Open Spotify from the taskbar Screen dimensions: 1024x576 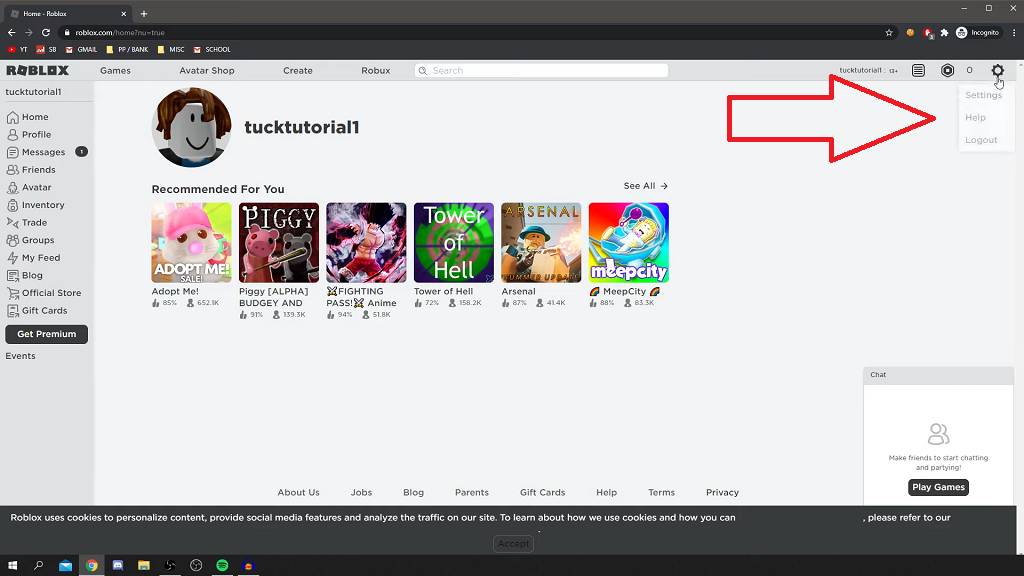coord(222,566)
